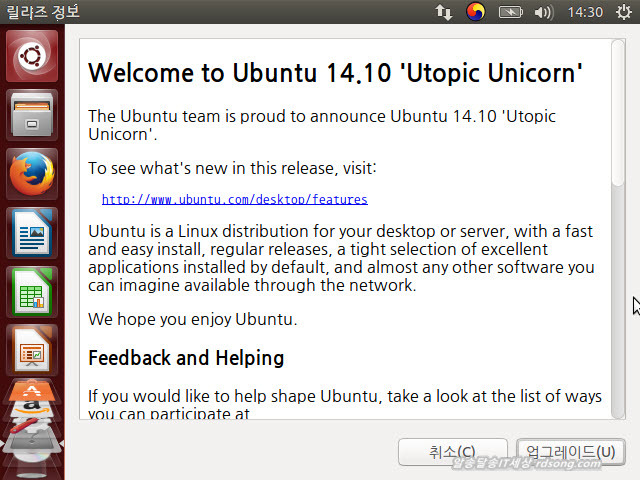The width and height of the screenshot is (640, 480).
Task: Open the sound volume indicator
Action: [544, 12]
